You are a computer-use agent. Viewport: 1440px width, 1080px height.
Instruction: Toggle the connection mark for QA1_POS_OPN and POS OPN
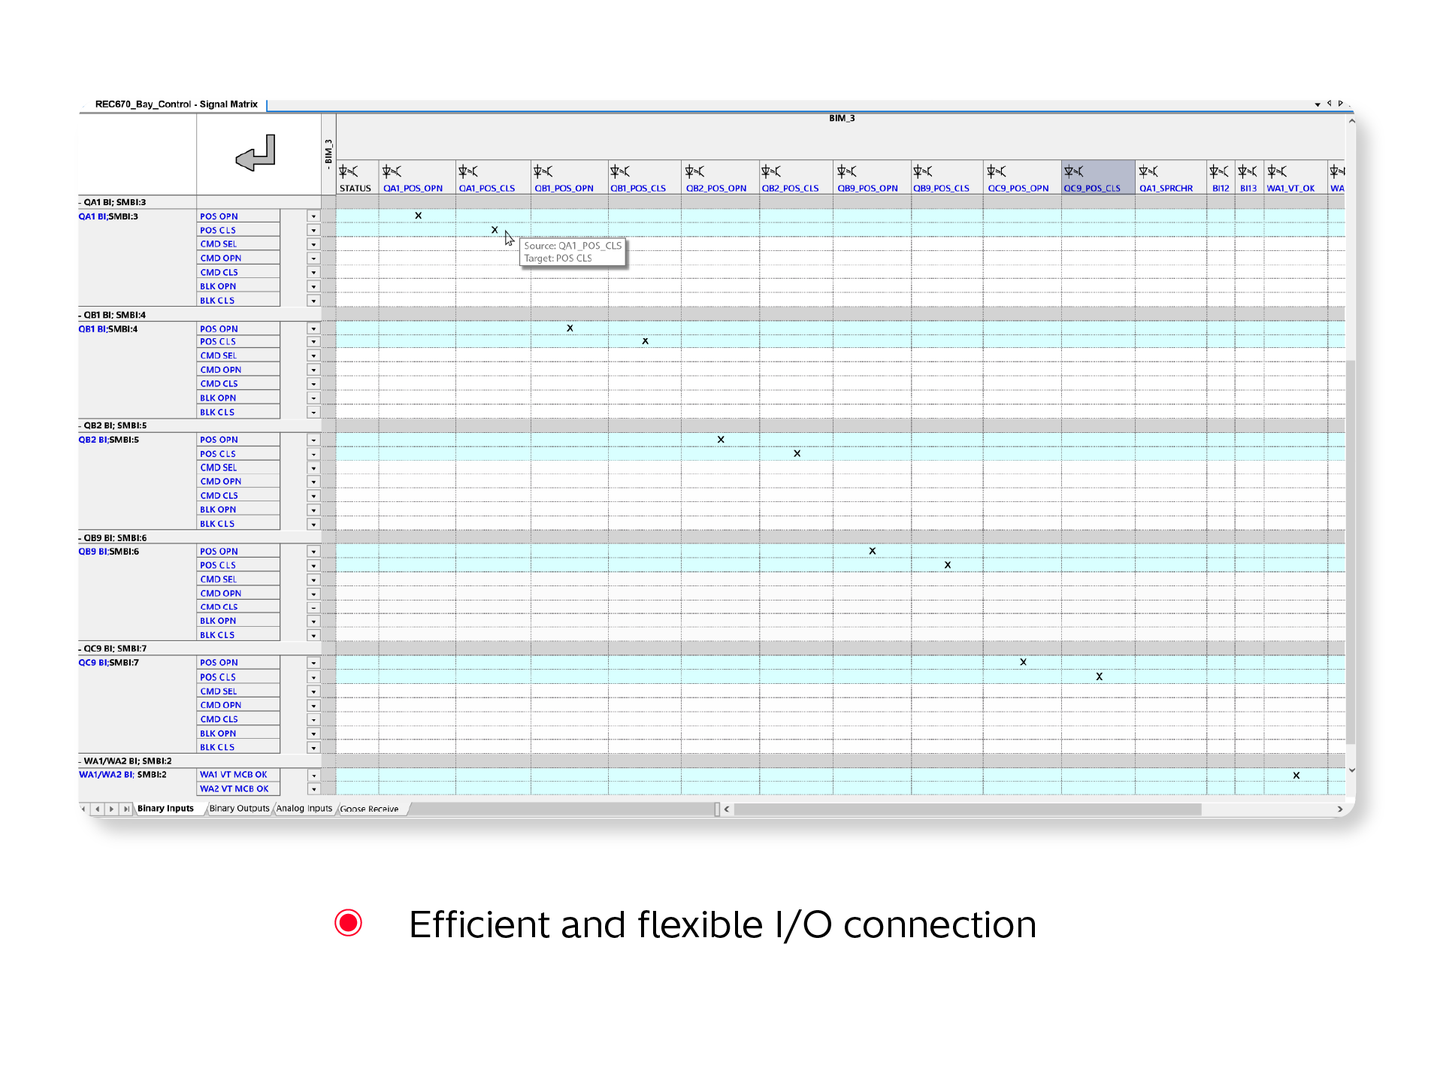tap(418, 216)
